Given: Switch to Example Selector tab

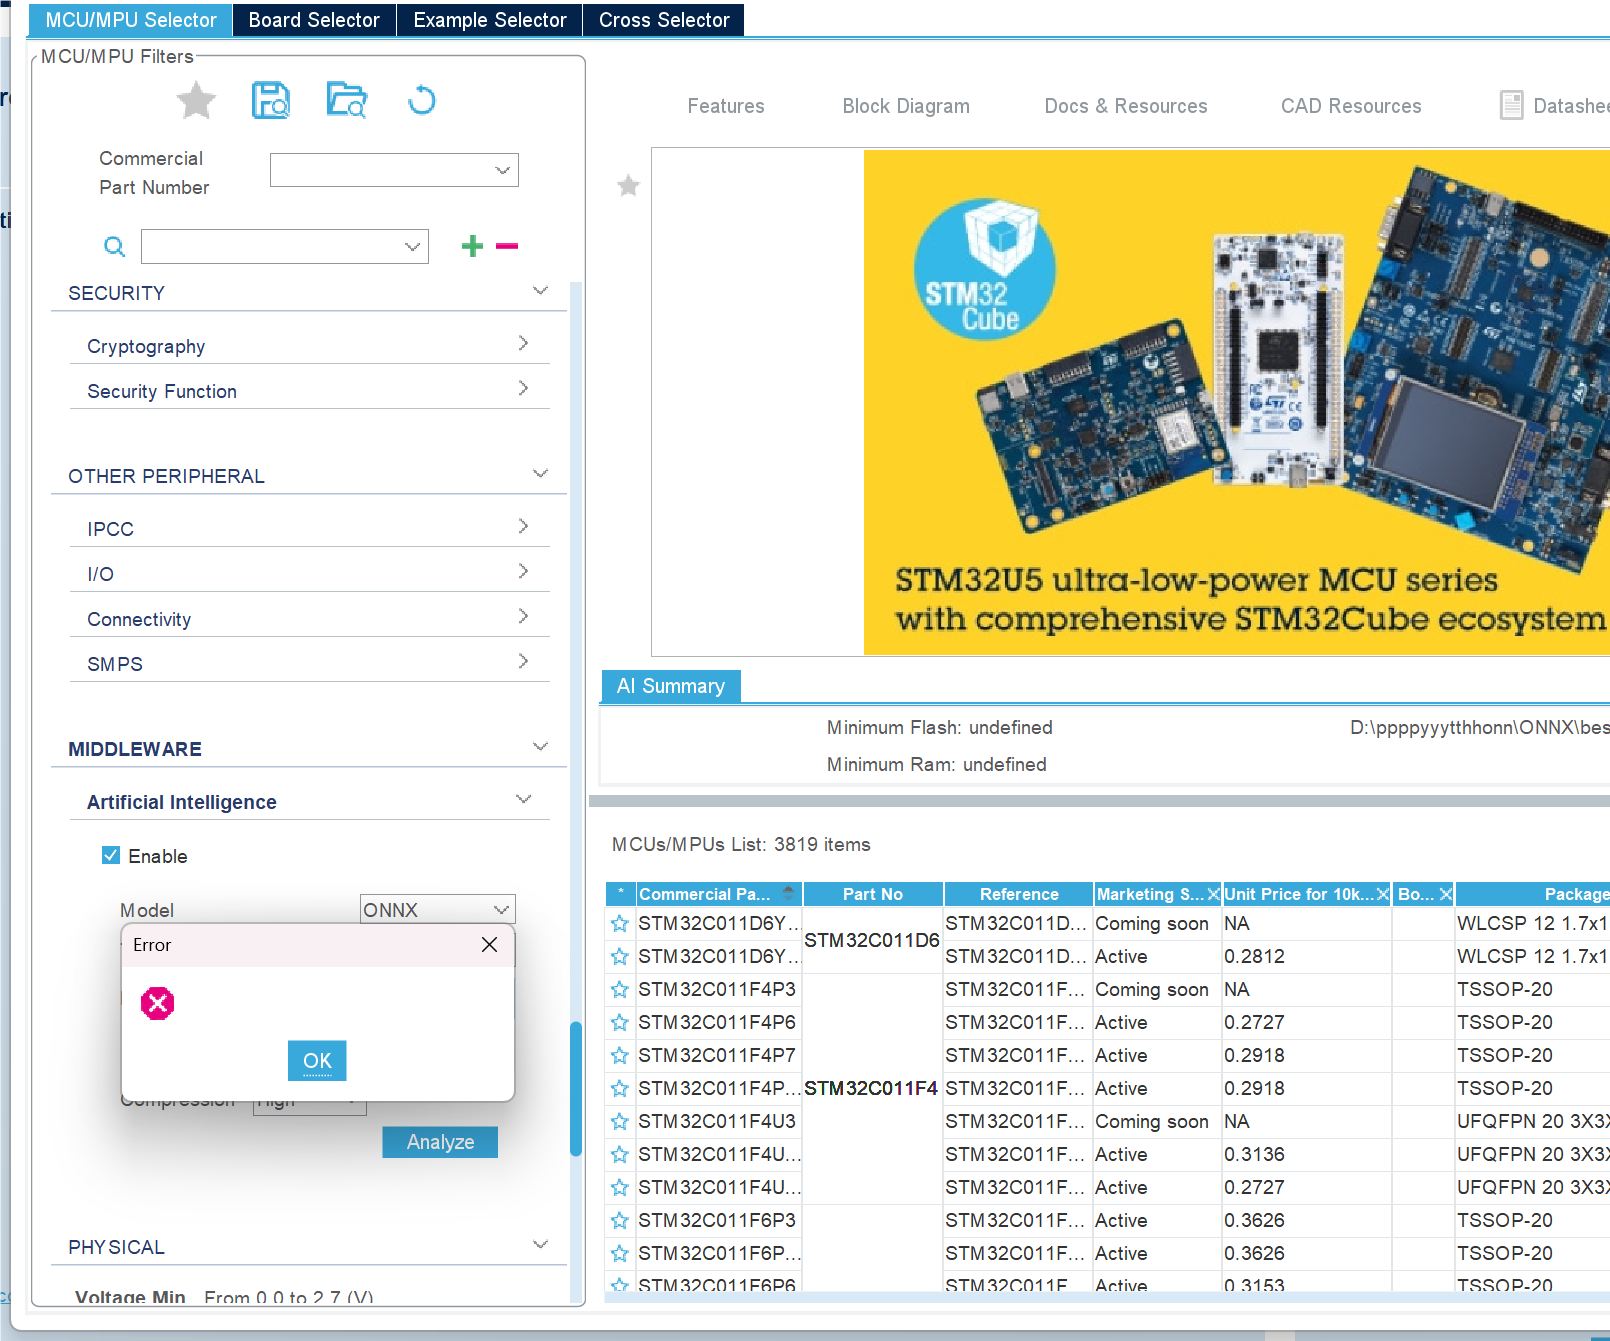Looking at the screenshot, I should (x=490, y=20).
